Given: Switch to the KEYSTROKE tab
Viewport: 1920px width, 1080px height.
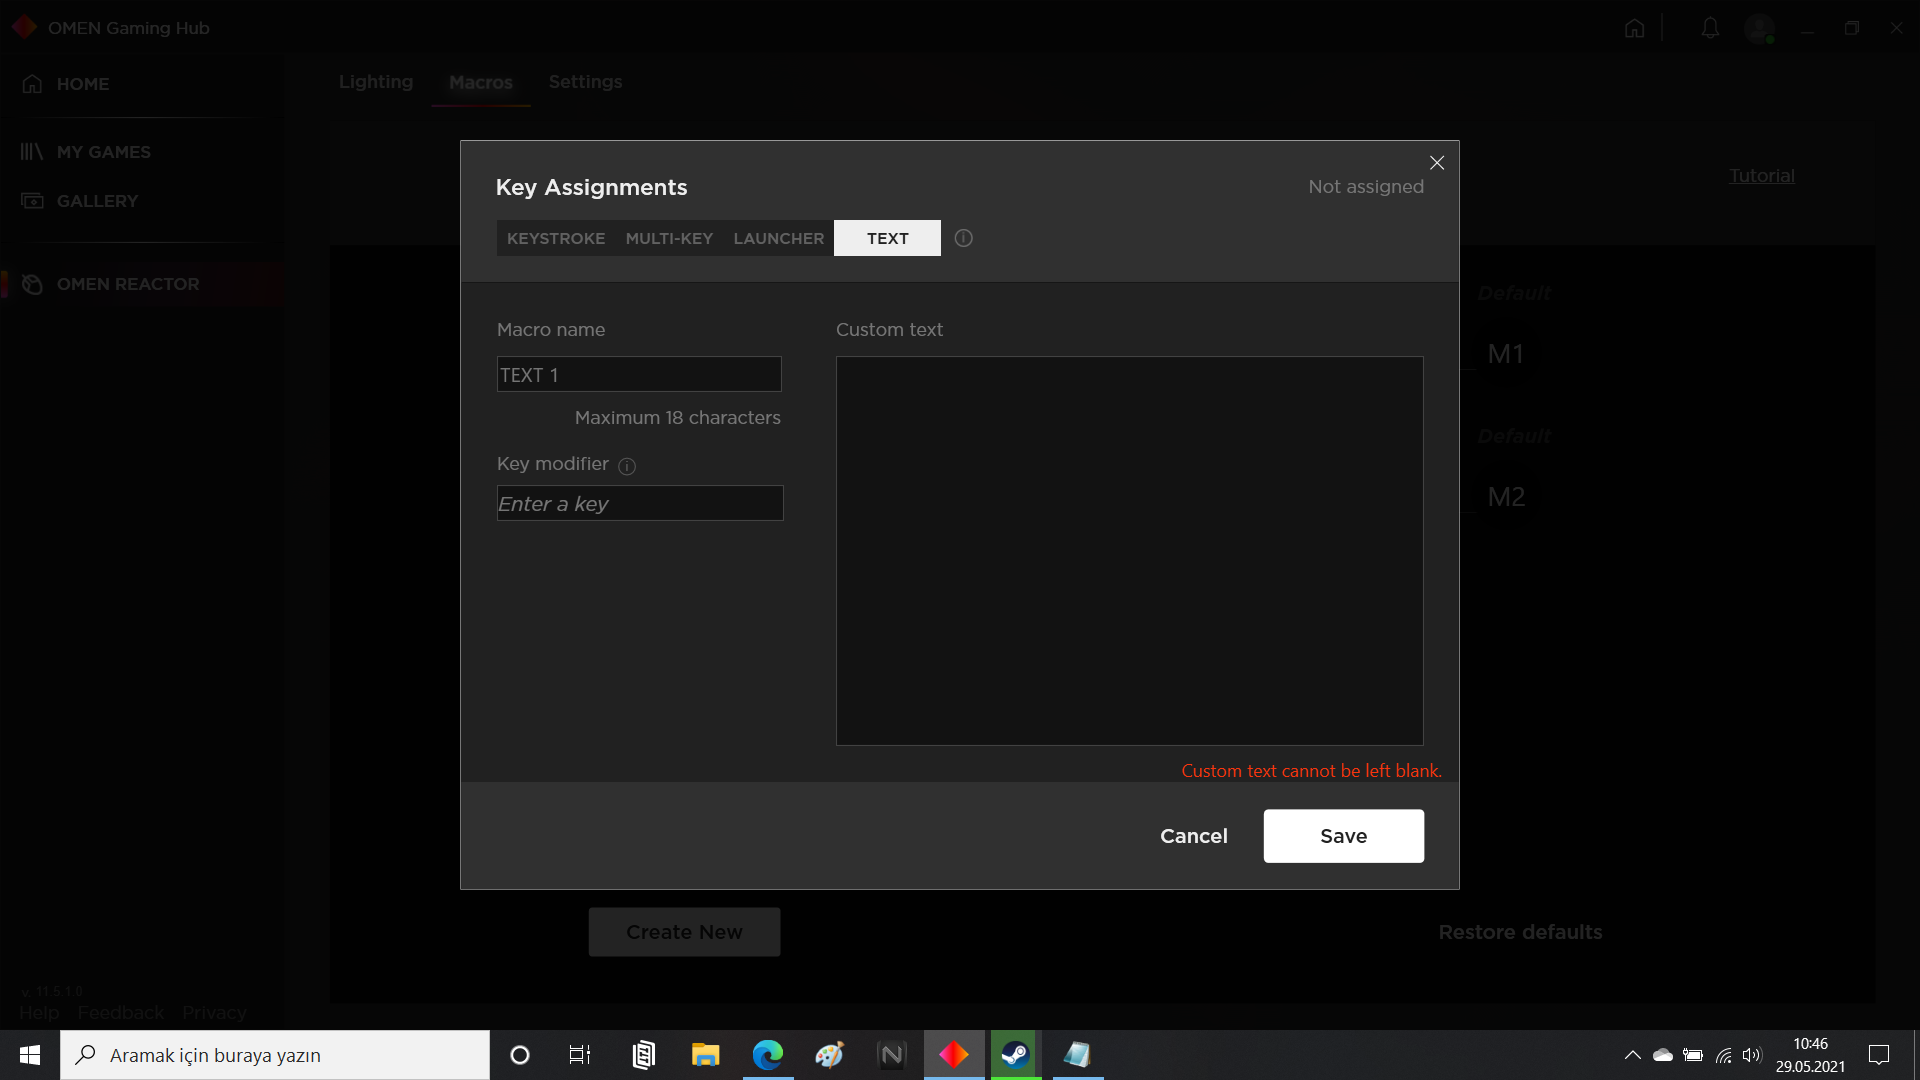Looking at the screenshot, I should tap(556, 238).
